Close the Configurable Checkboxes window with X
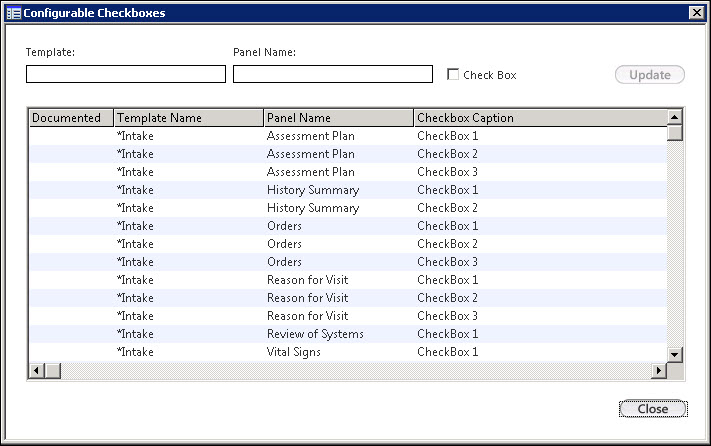Viewport: 711px width, 446px height. pos(696,13)
